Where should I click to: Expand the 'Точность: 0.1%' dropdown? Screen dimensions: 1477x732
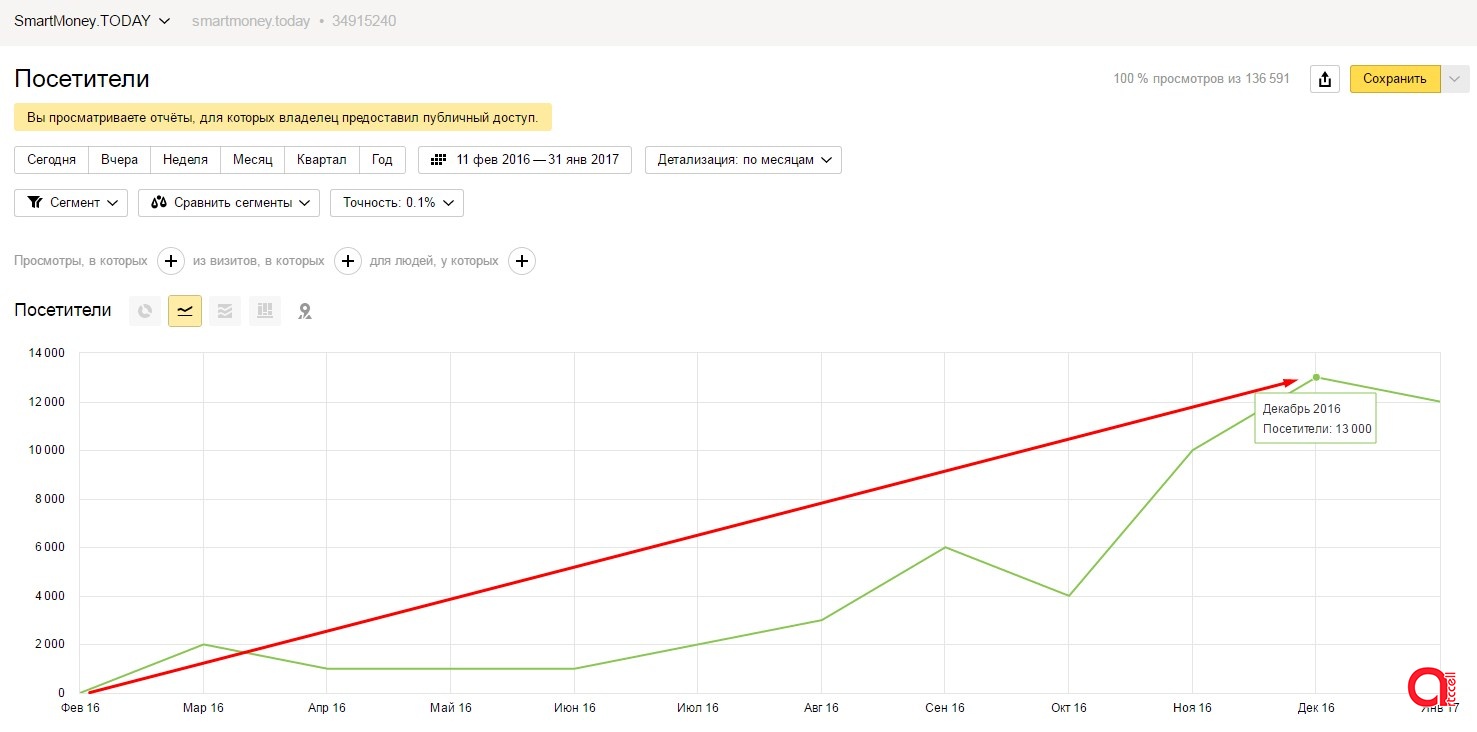click(397, 203)
